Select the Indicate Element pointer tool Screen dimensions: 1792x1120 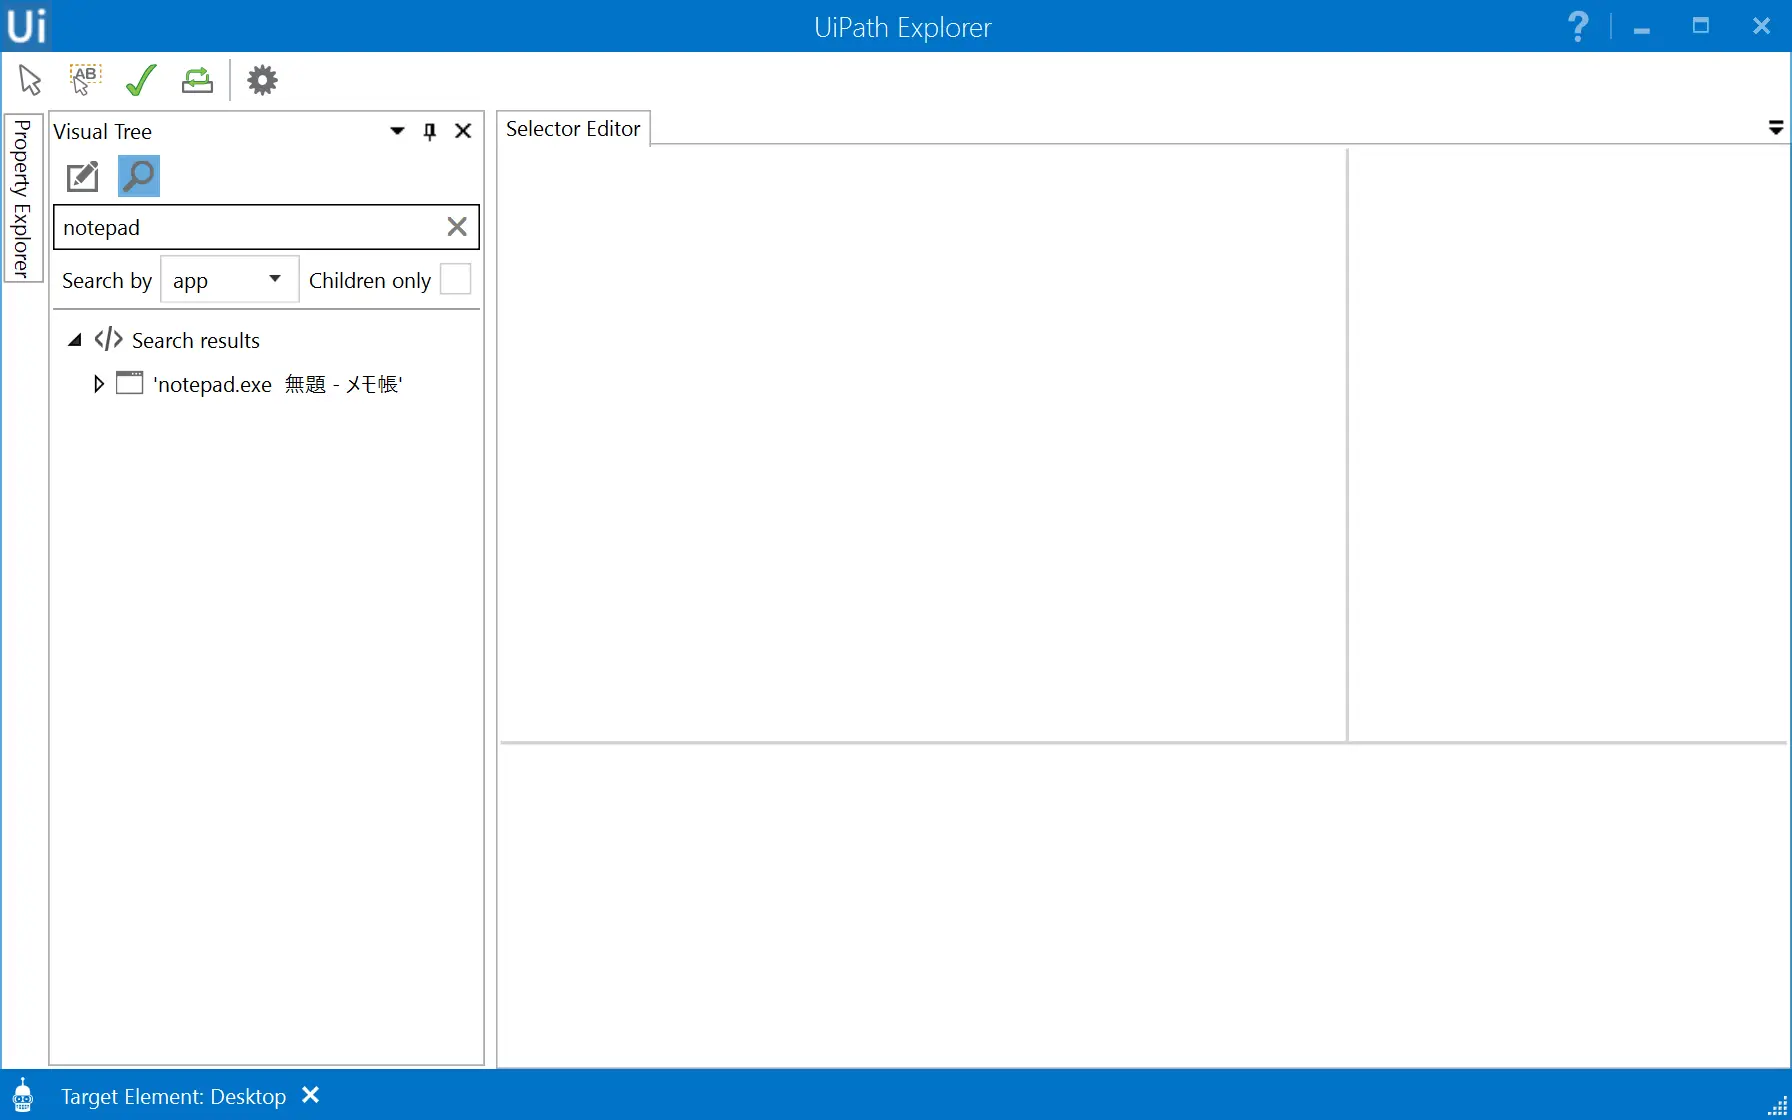point(30,80)
